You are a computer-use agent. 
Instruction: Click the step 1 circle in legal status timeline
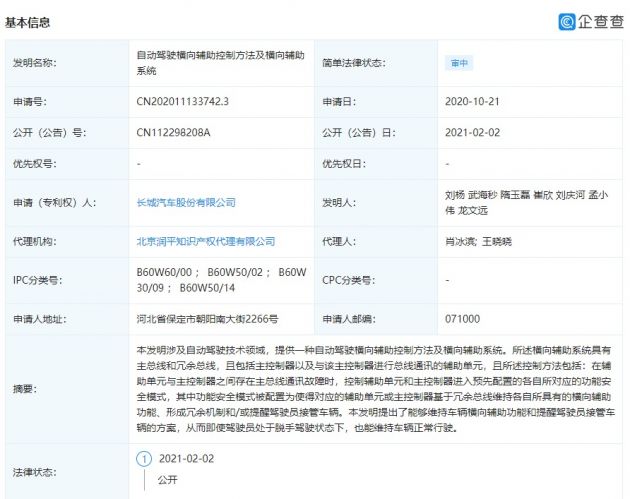[144, 458]
